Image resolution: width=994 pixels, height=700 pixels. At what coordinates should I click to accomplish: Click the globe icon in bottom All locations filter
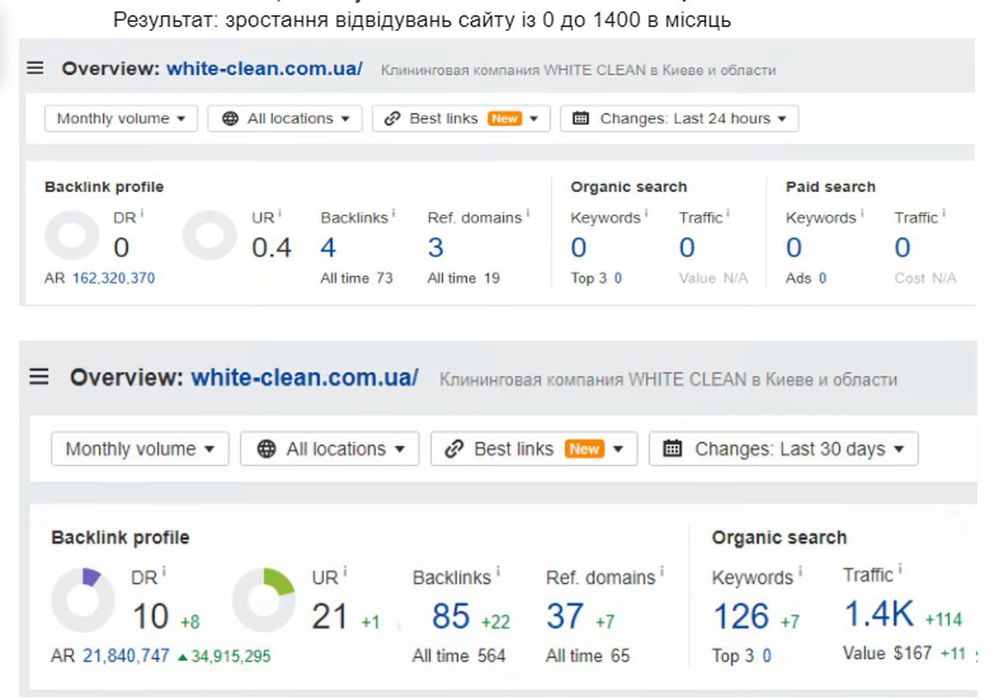pyautogui.click(x=266, y=449)
